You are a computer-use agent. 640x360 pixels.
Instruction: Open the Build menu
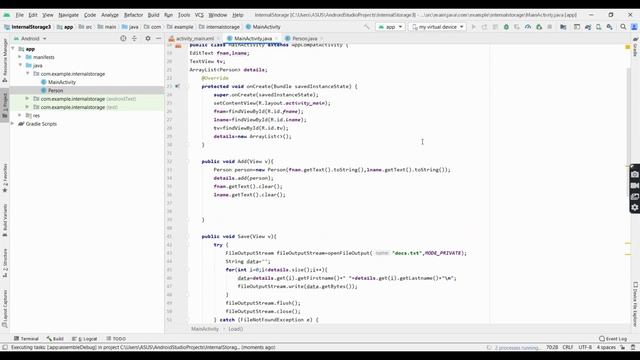[x=153, y=15]
